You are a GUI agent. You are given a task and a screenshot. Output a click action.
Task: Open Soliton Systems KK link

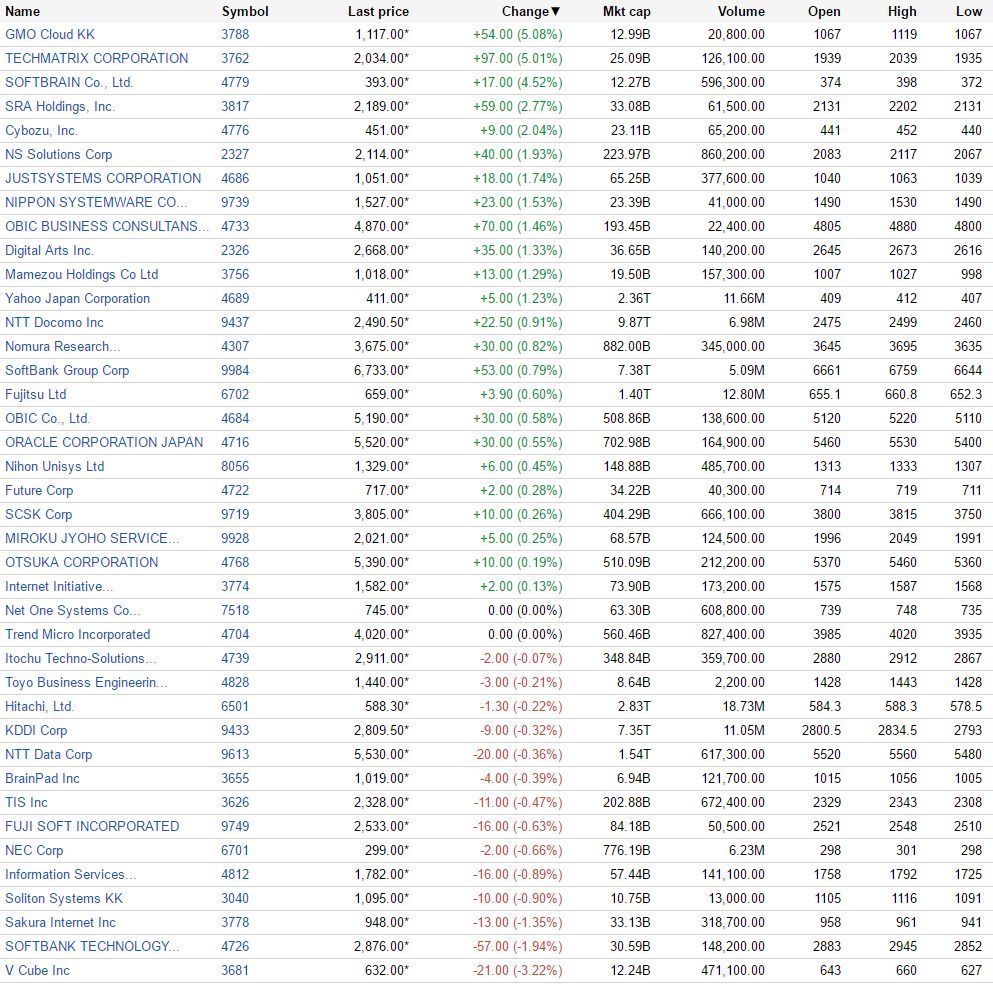[x=64, y=900]
